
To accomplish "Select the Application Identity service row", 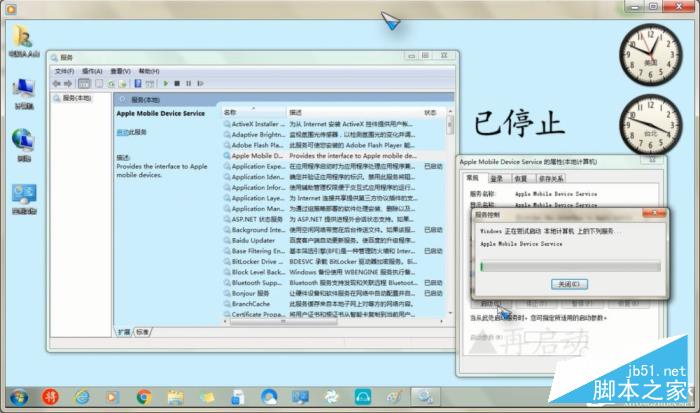I will tap(334, 177).
